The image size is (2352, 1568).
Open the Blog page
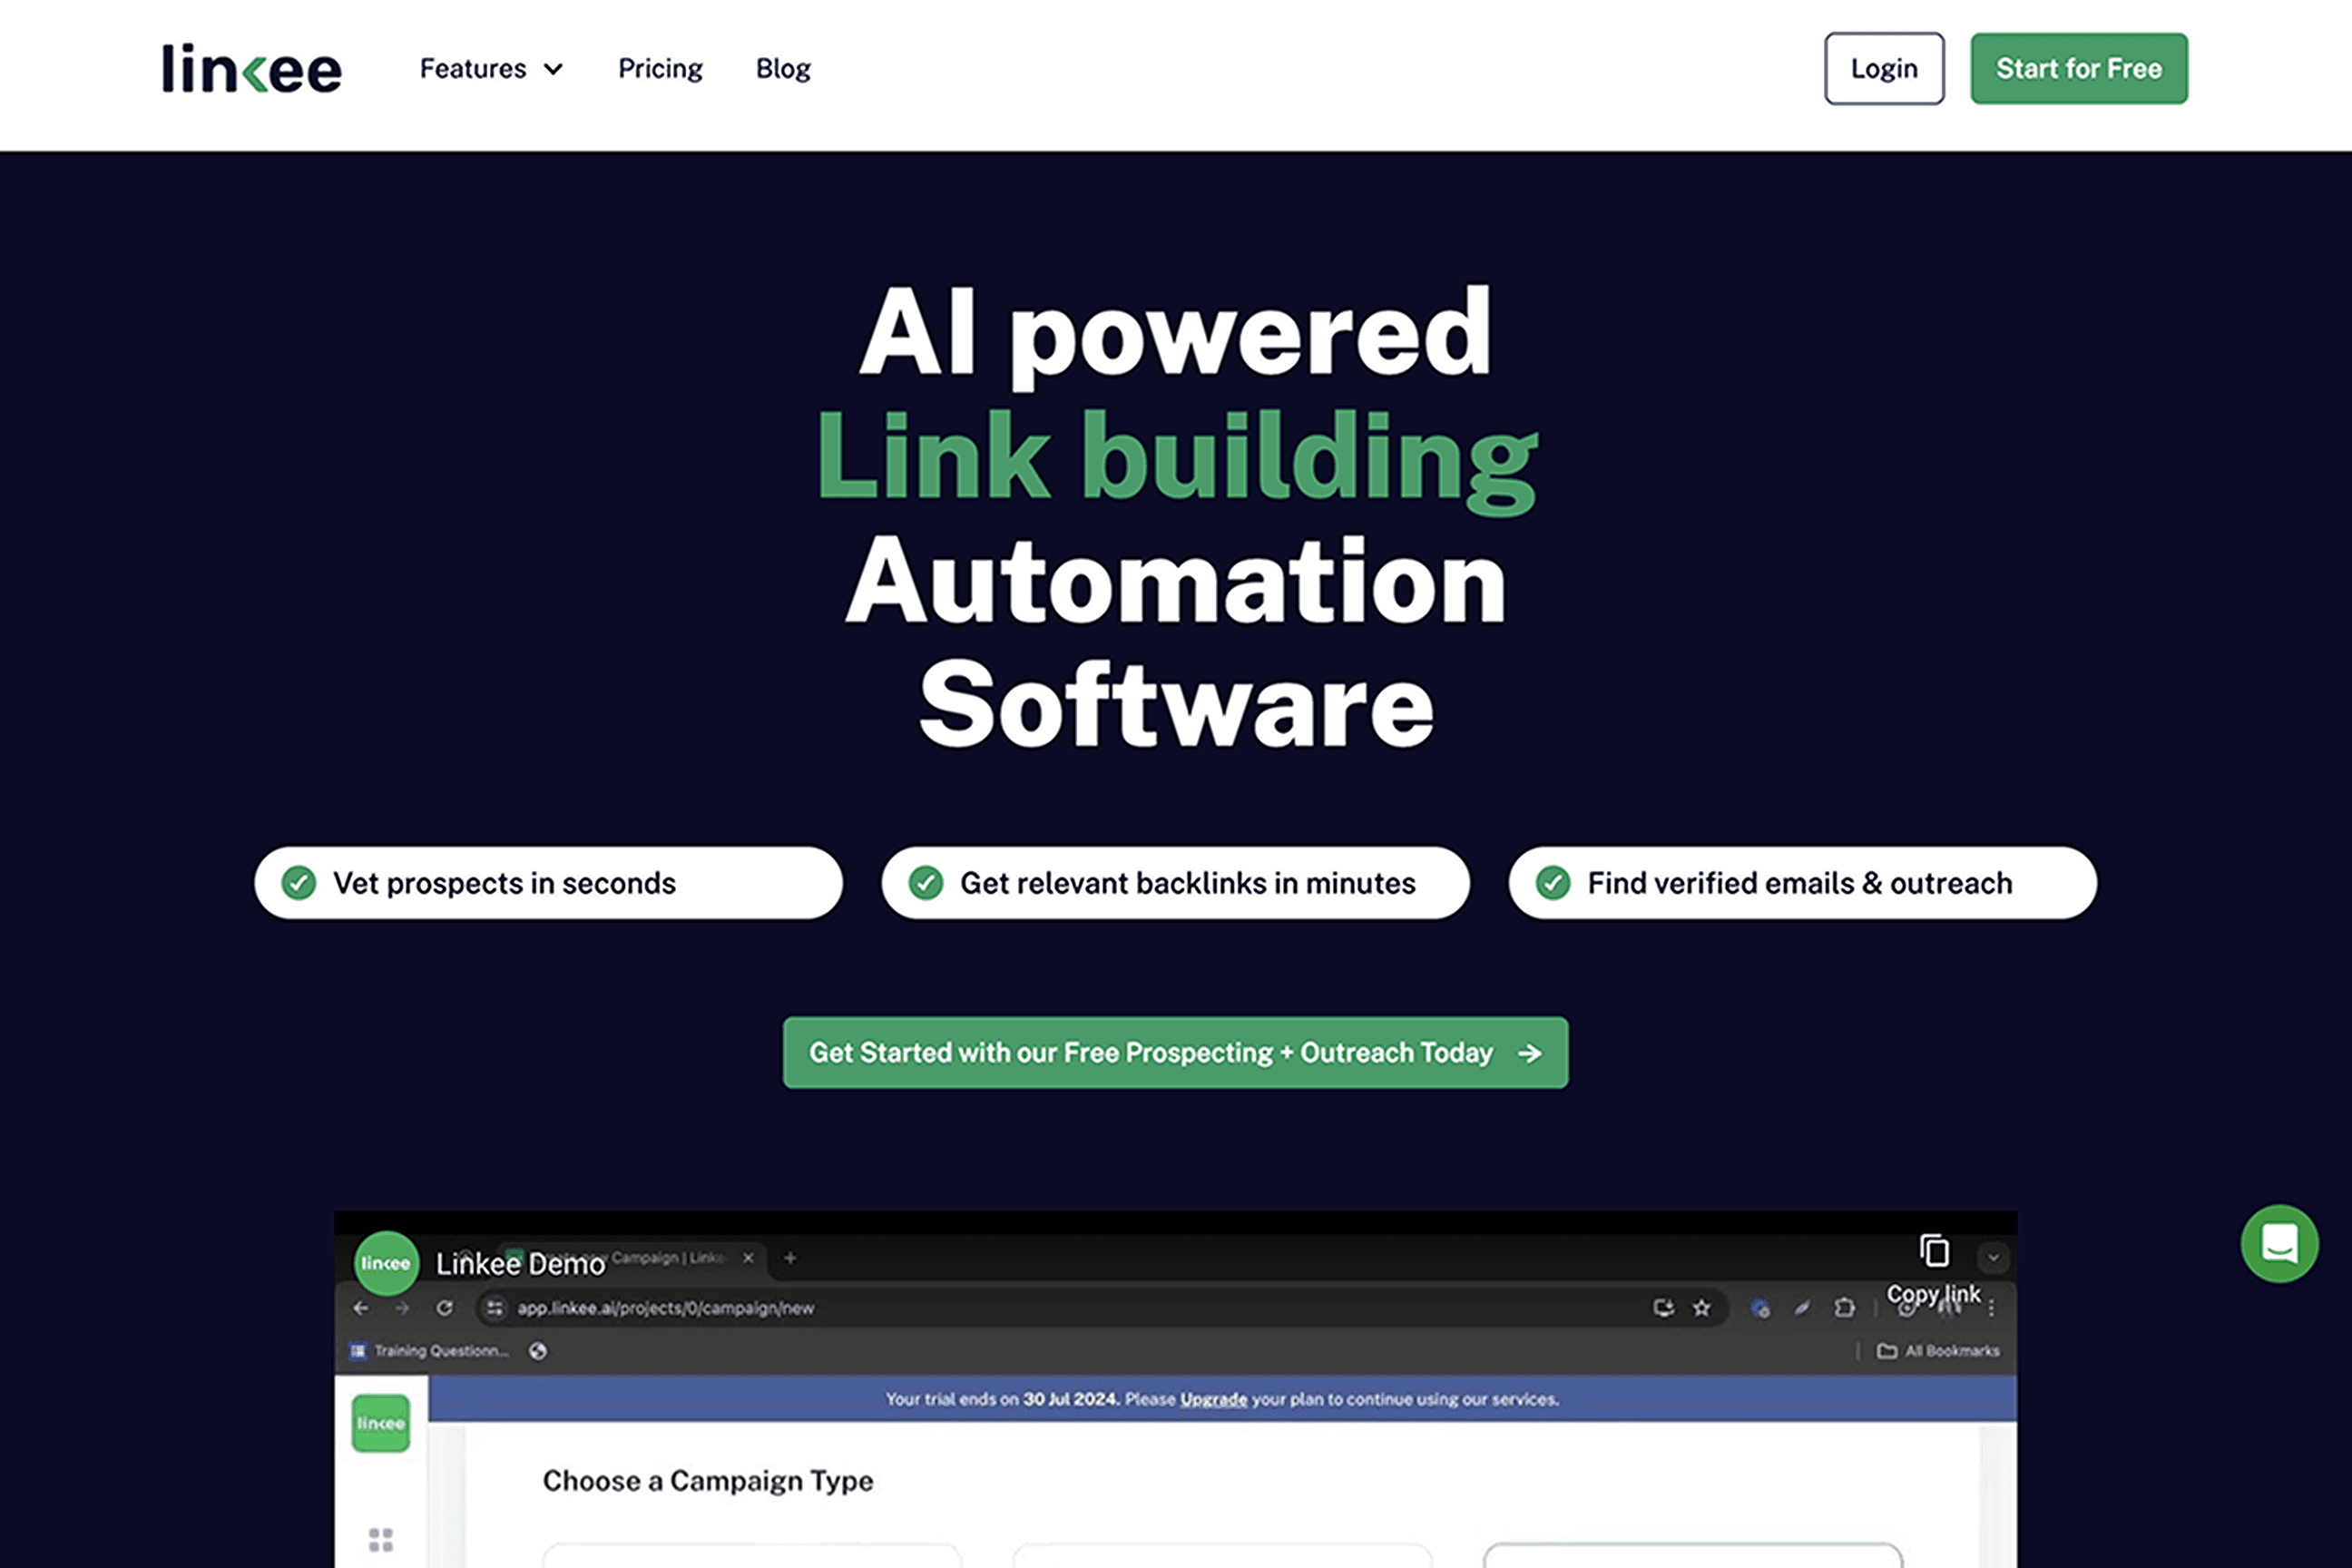pyautogui.click(x=783, y=69)
